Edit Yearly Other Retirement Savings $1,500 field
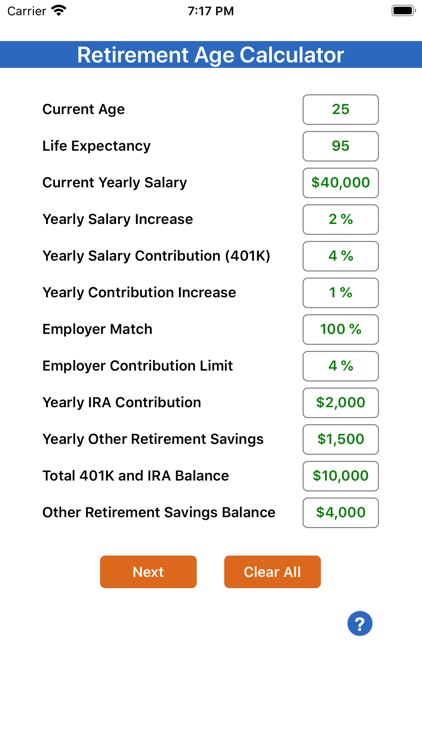Viewport: 422px width, 750px height. (x=341, y=439)
